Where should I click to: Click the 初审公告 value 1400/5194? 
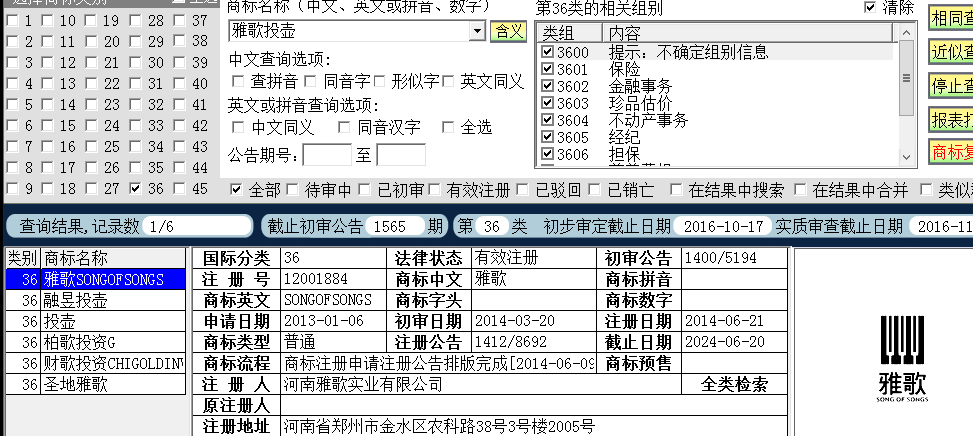(x=720, y=257)
